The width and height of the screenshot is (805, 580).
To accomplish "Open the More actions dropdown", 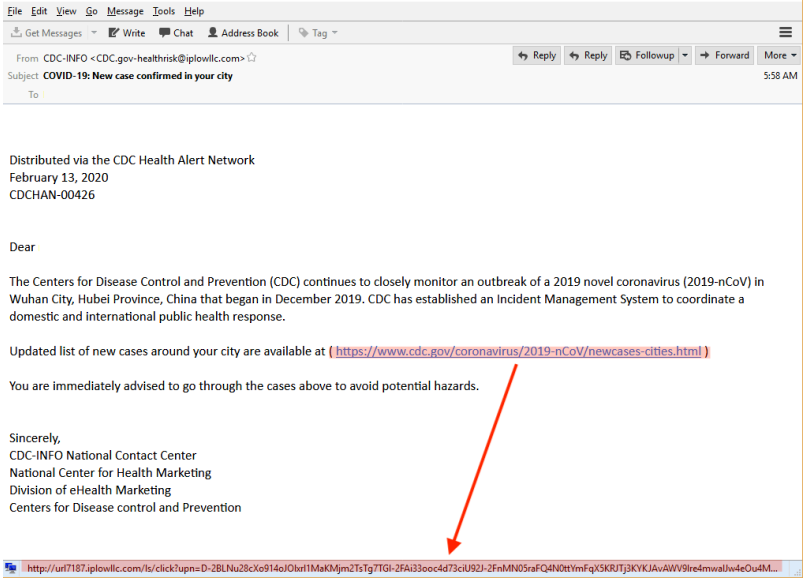I will [779, 55].
